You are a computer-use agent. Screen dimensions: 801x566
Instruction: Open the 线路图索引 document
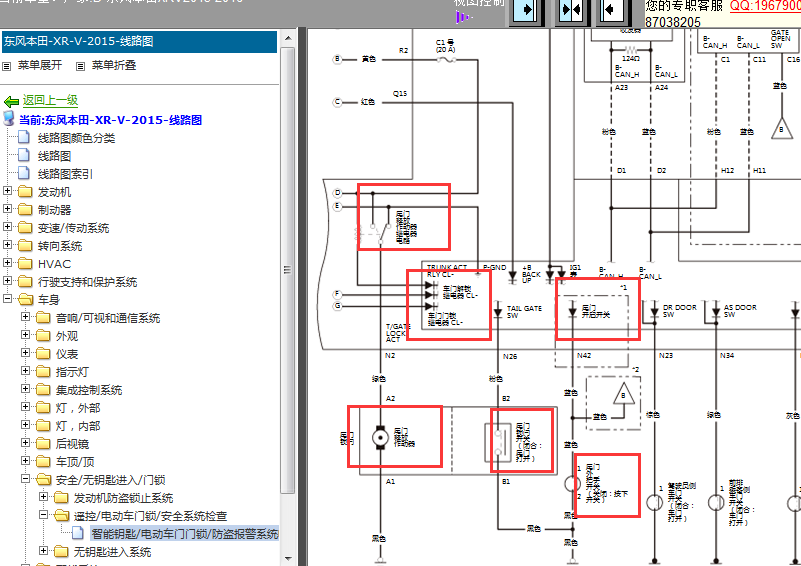[x=65, y=174]
